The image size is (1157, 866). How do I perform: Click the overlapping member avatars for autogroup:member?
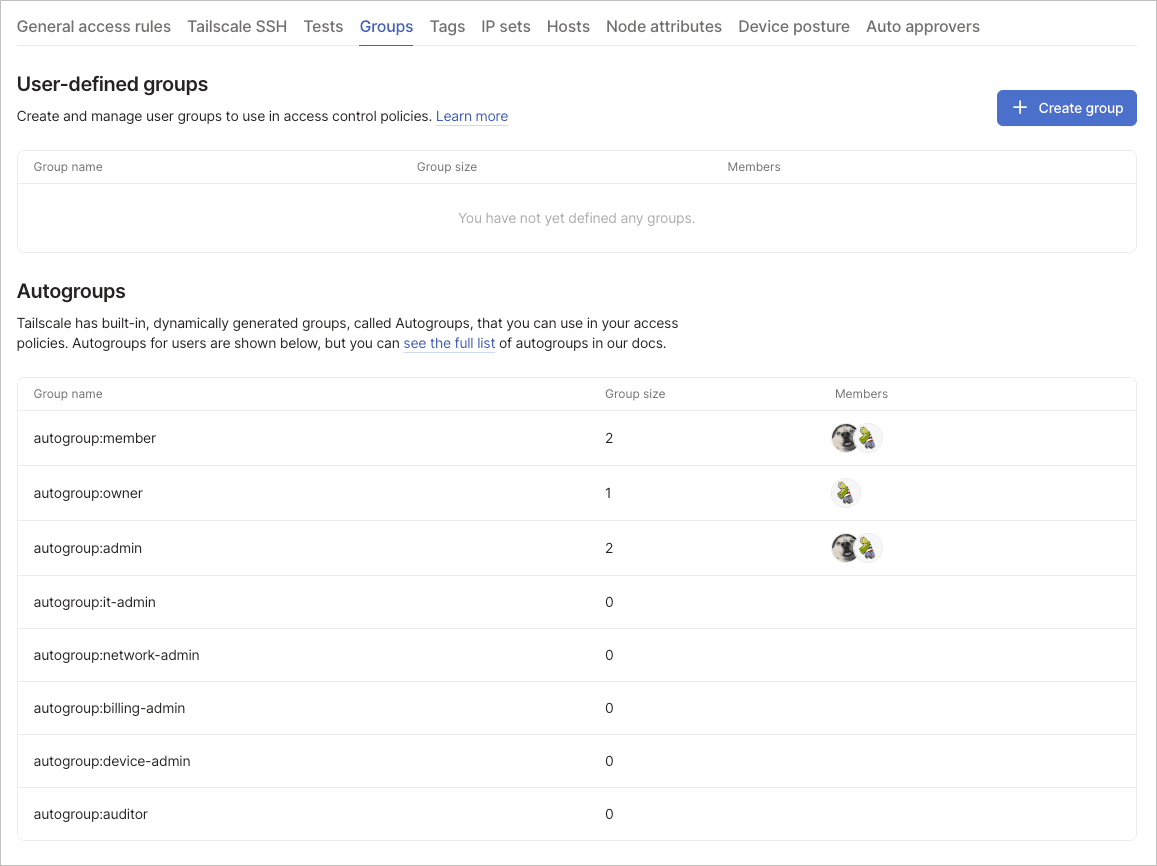pyautogui.click(x=856, y=437)
